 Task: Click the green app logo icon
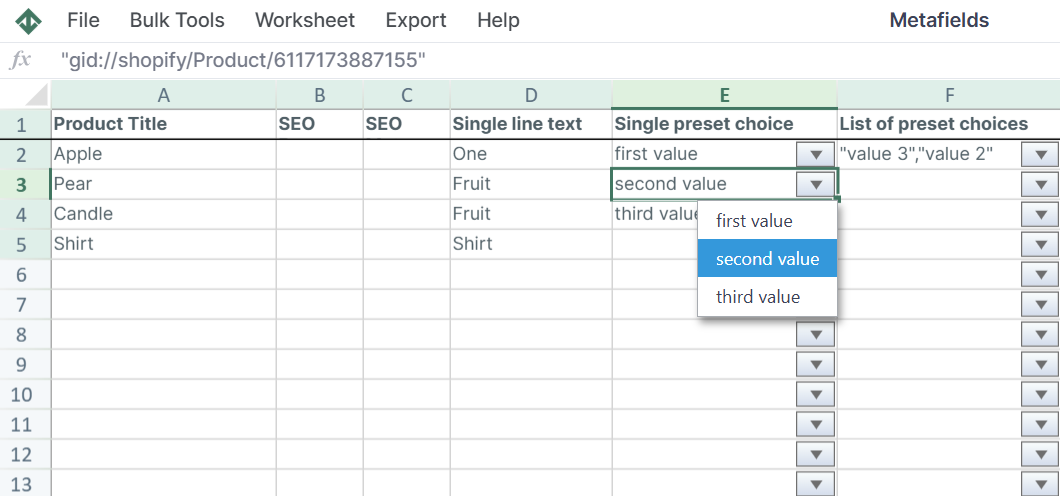click(28, 21)
